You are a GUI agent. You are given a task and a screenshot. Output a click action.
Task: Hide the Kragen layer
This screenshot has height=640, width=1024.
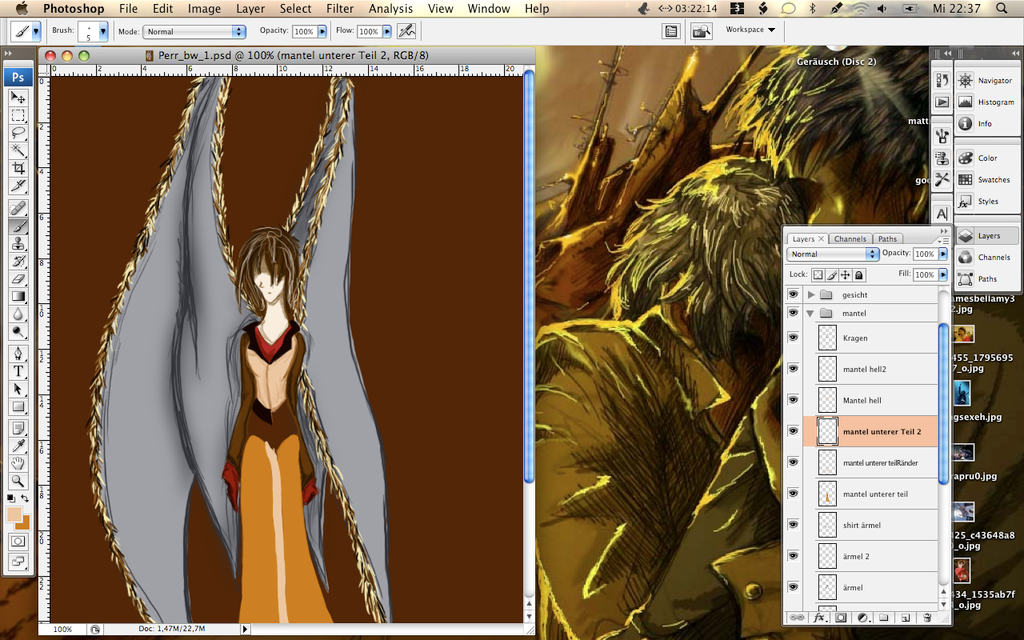[x=793, y=338]
